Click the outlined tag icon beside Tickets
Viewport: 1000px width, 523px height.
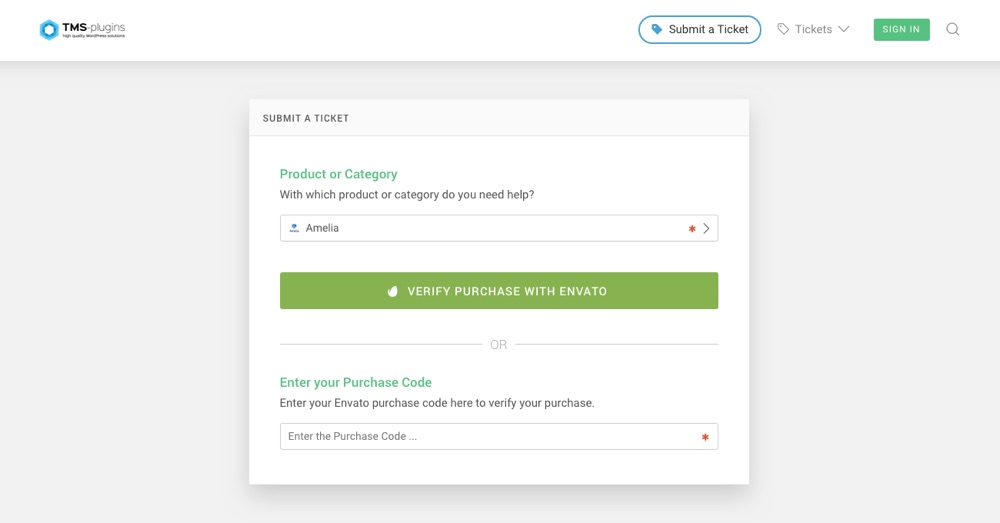point(783,29)
